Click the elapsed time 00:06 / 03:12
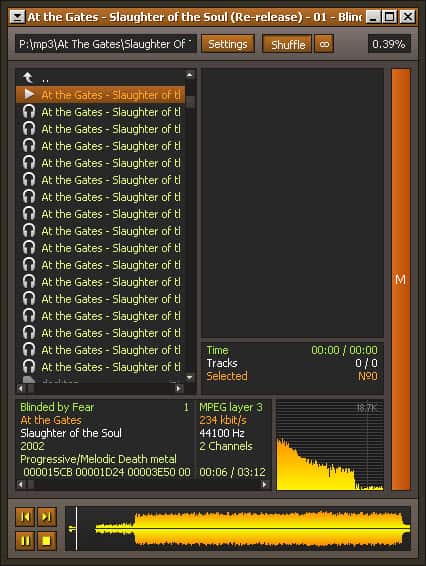 [232, 472]
